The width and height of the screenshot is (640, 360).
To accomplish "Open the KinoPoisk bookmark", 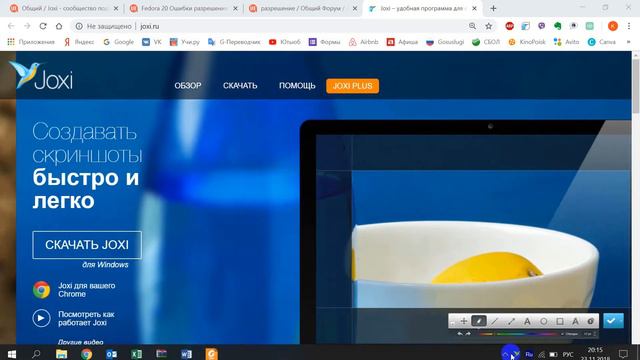I will (527, 42).
